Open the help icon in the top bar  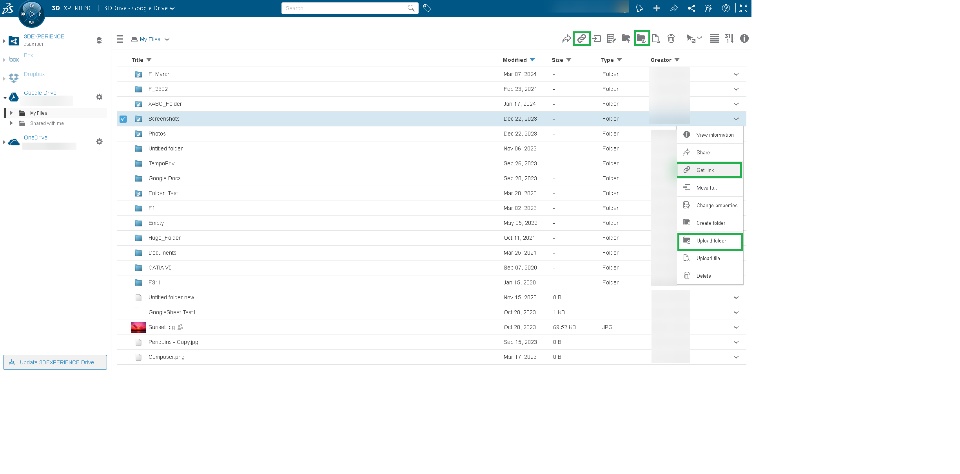pyautogui.click(x=726, y=8)
